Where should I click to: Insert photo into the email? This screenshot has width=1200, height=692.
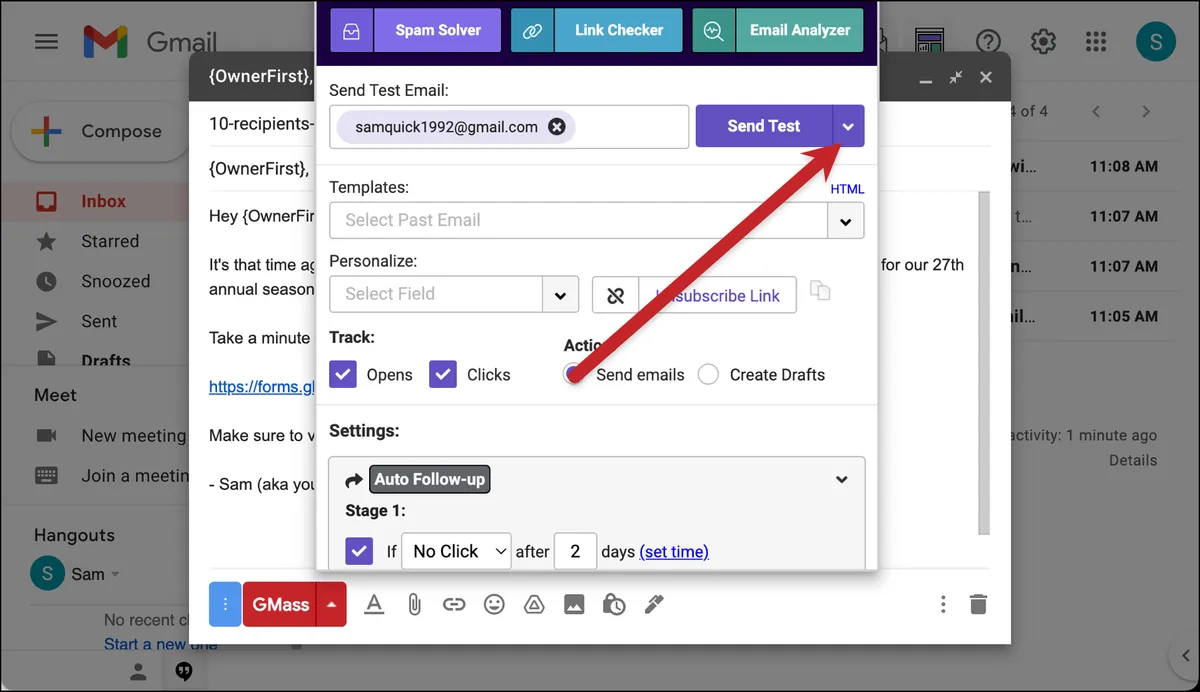[x=574, y=604]
